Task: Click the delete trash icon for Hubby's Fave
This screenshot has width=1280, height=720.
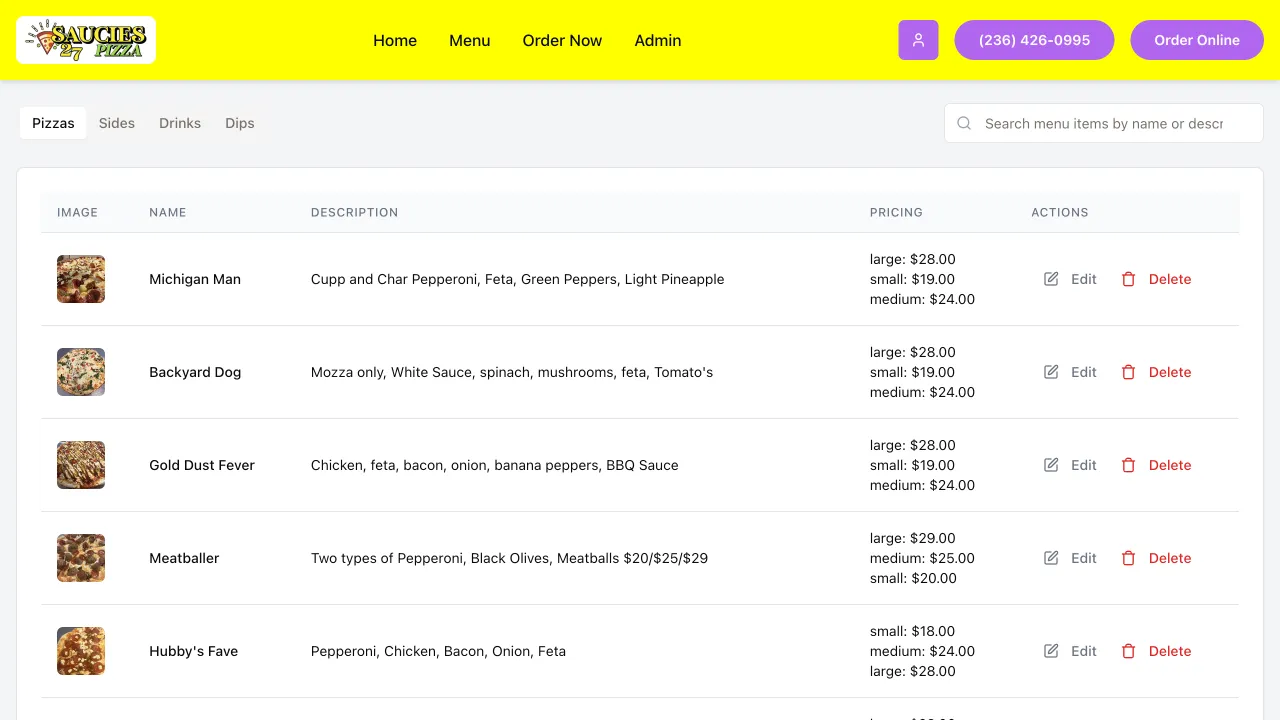Action: click(1128, 651)
